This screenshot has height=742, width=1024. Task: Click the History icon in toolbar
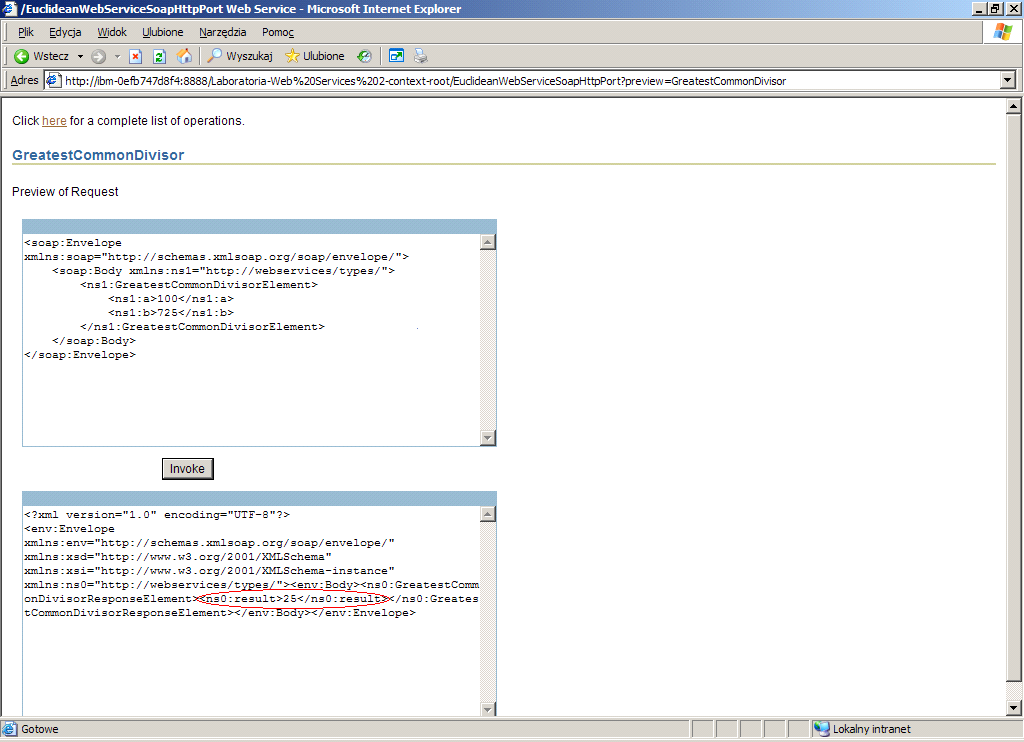pyautogui.click(x=364, y=57)
